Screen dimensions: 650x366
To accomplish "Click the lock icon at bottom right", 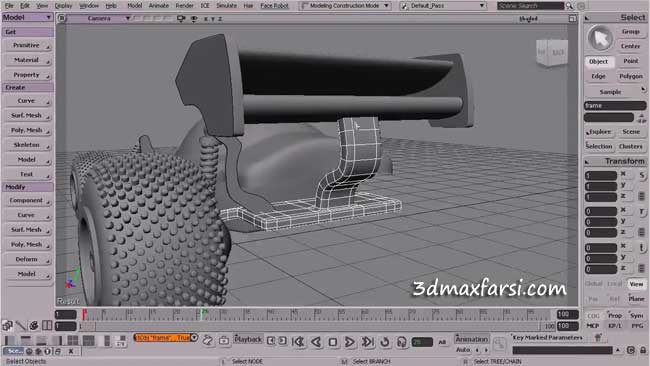I will point(642,350).
